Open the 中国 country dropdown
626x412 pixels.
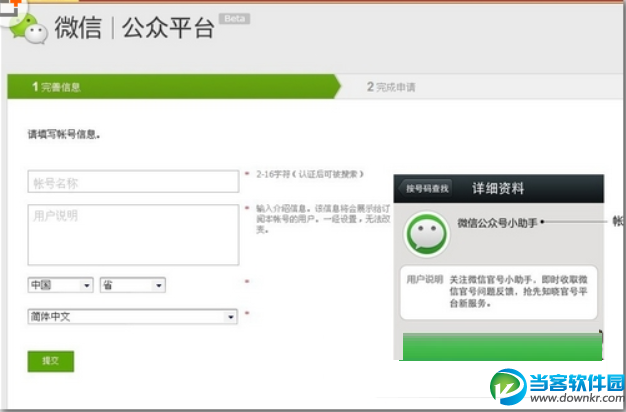tap(60, 285)
